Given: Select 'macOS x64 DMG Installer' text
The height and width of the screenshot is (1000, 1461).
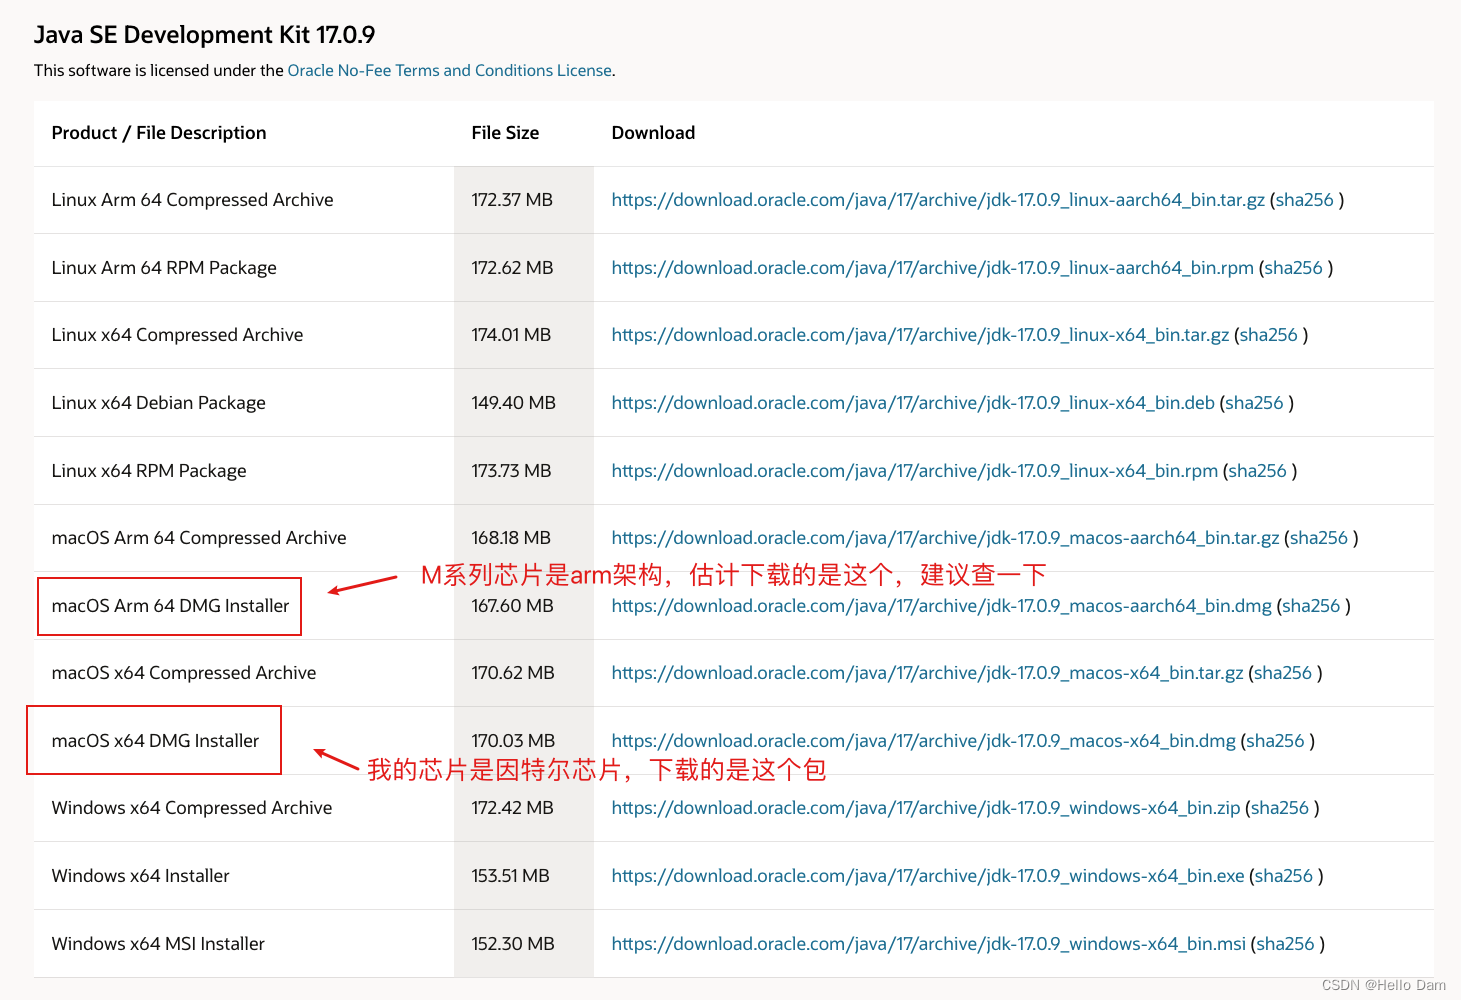Looking at the screenshot, I should coord(155,741).
